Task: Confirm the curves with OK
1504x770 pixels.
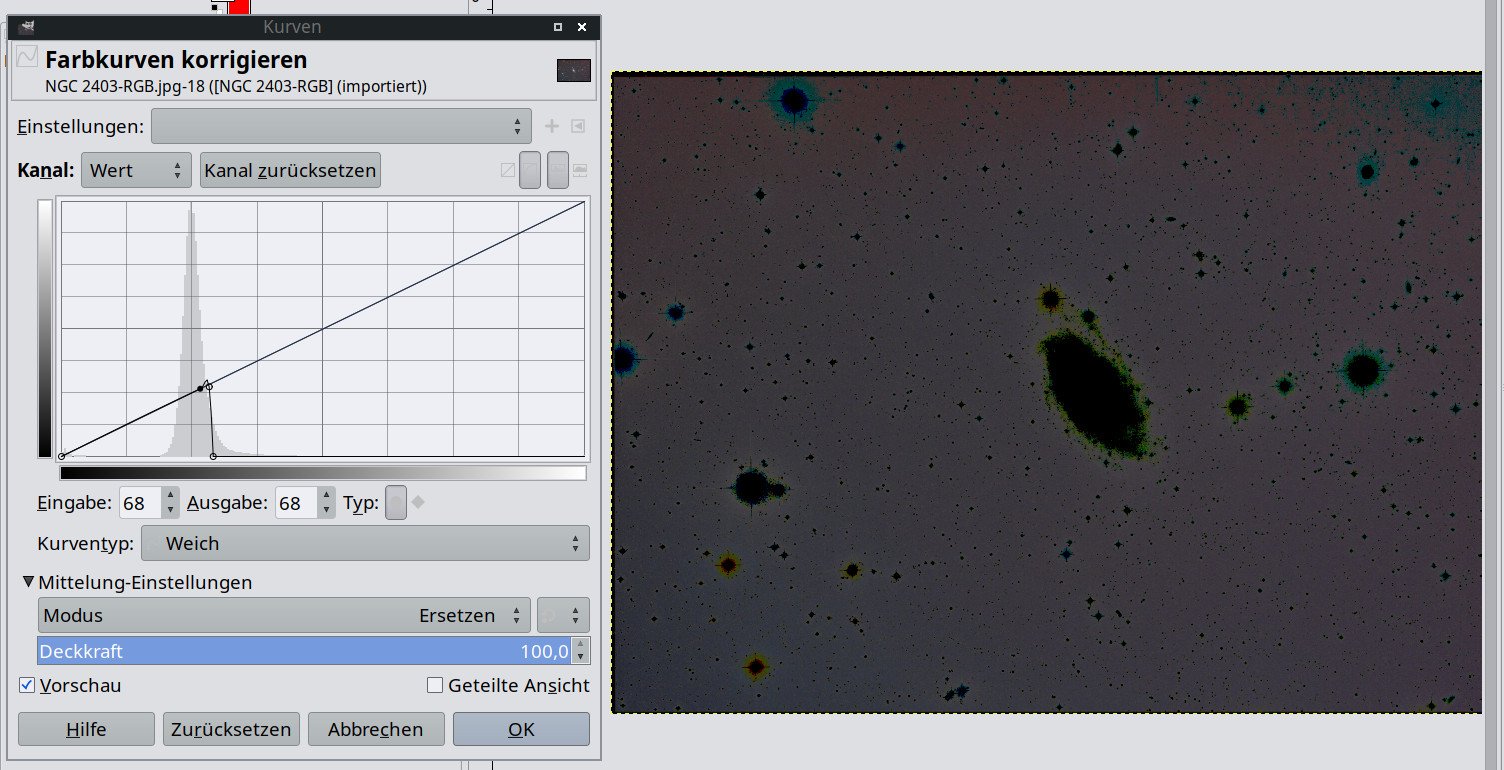Action: click(x=521, y=729)
